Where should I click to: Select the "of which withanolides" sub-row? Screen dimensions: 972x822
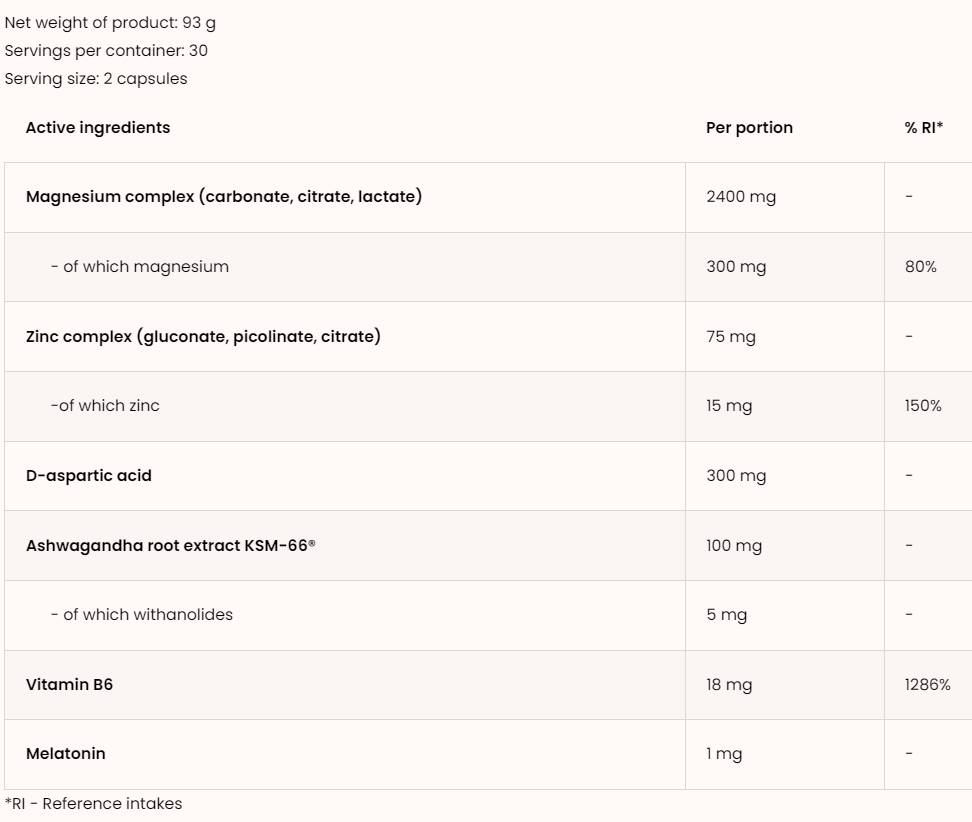tap(142, 614)
